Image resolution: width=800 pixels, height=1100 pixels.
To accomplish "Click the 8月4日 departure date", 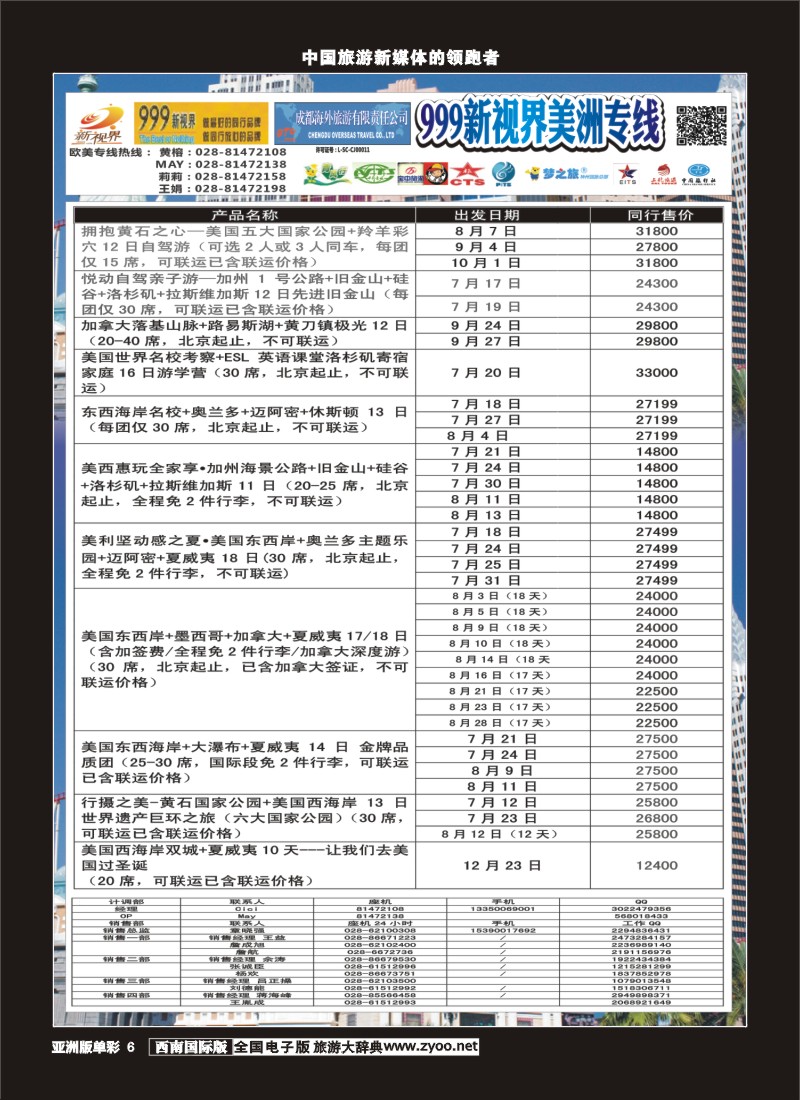I will coord(477,436).
